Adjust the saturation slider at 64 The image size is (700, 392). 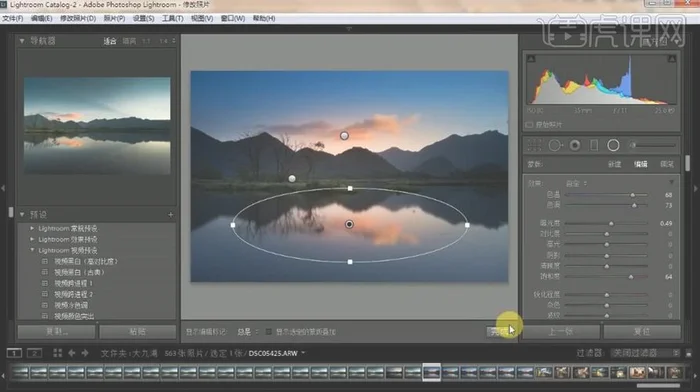click(631, 277)
